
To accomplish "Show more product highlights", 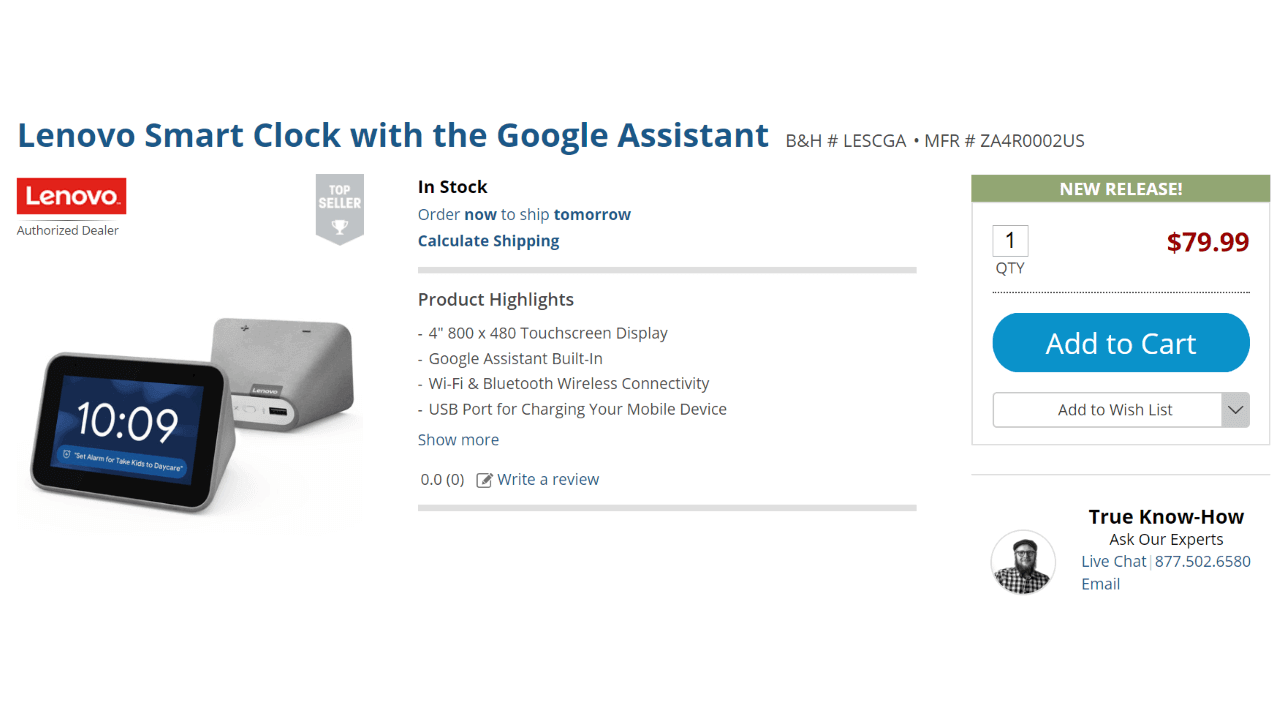I will 458,440.
